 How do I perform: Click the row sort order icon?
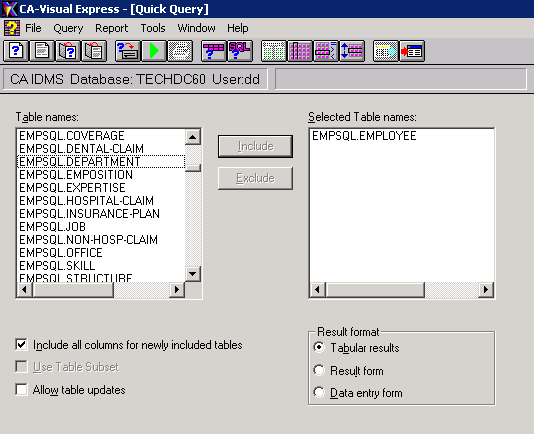click(352, 51)
